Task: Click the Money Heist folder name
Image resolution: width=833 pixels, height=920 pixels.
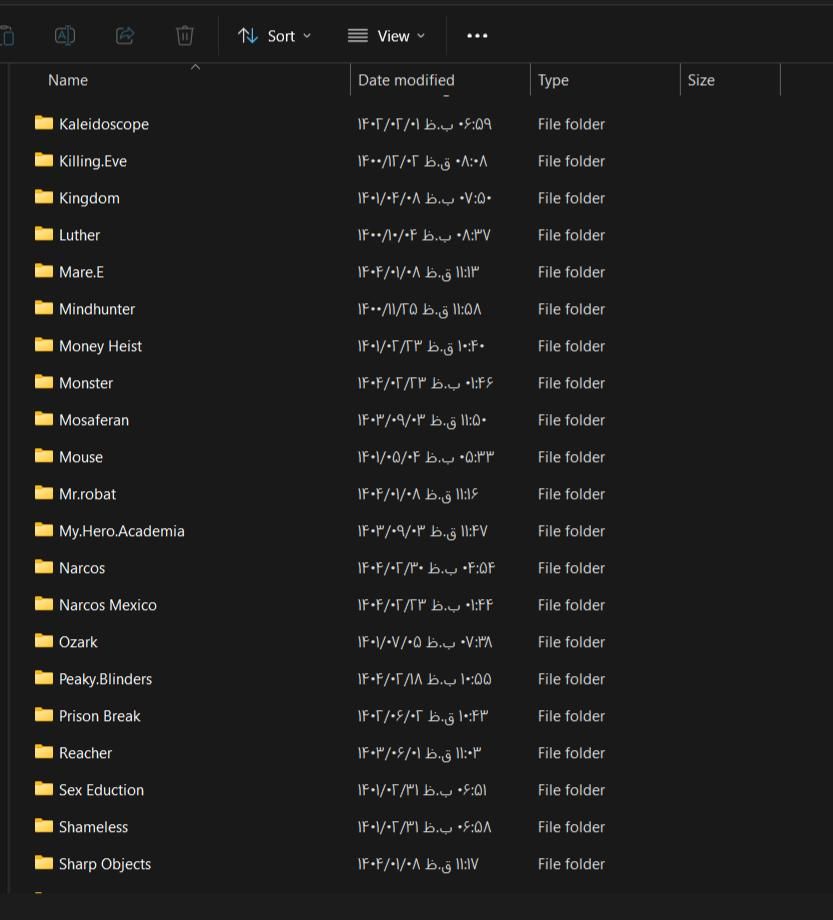Action: (x=100, y=346)
